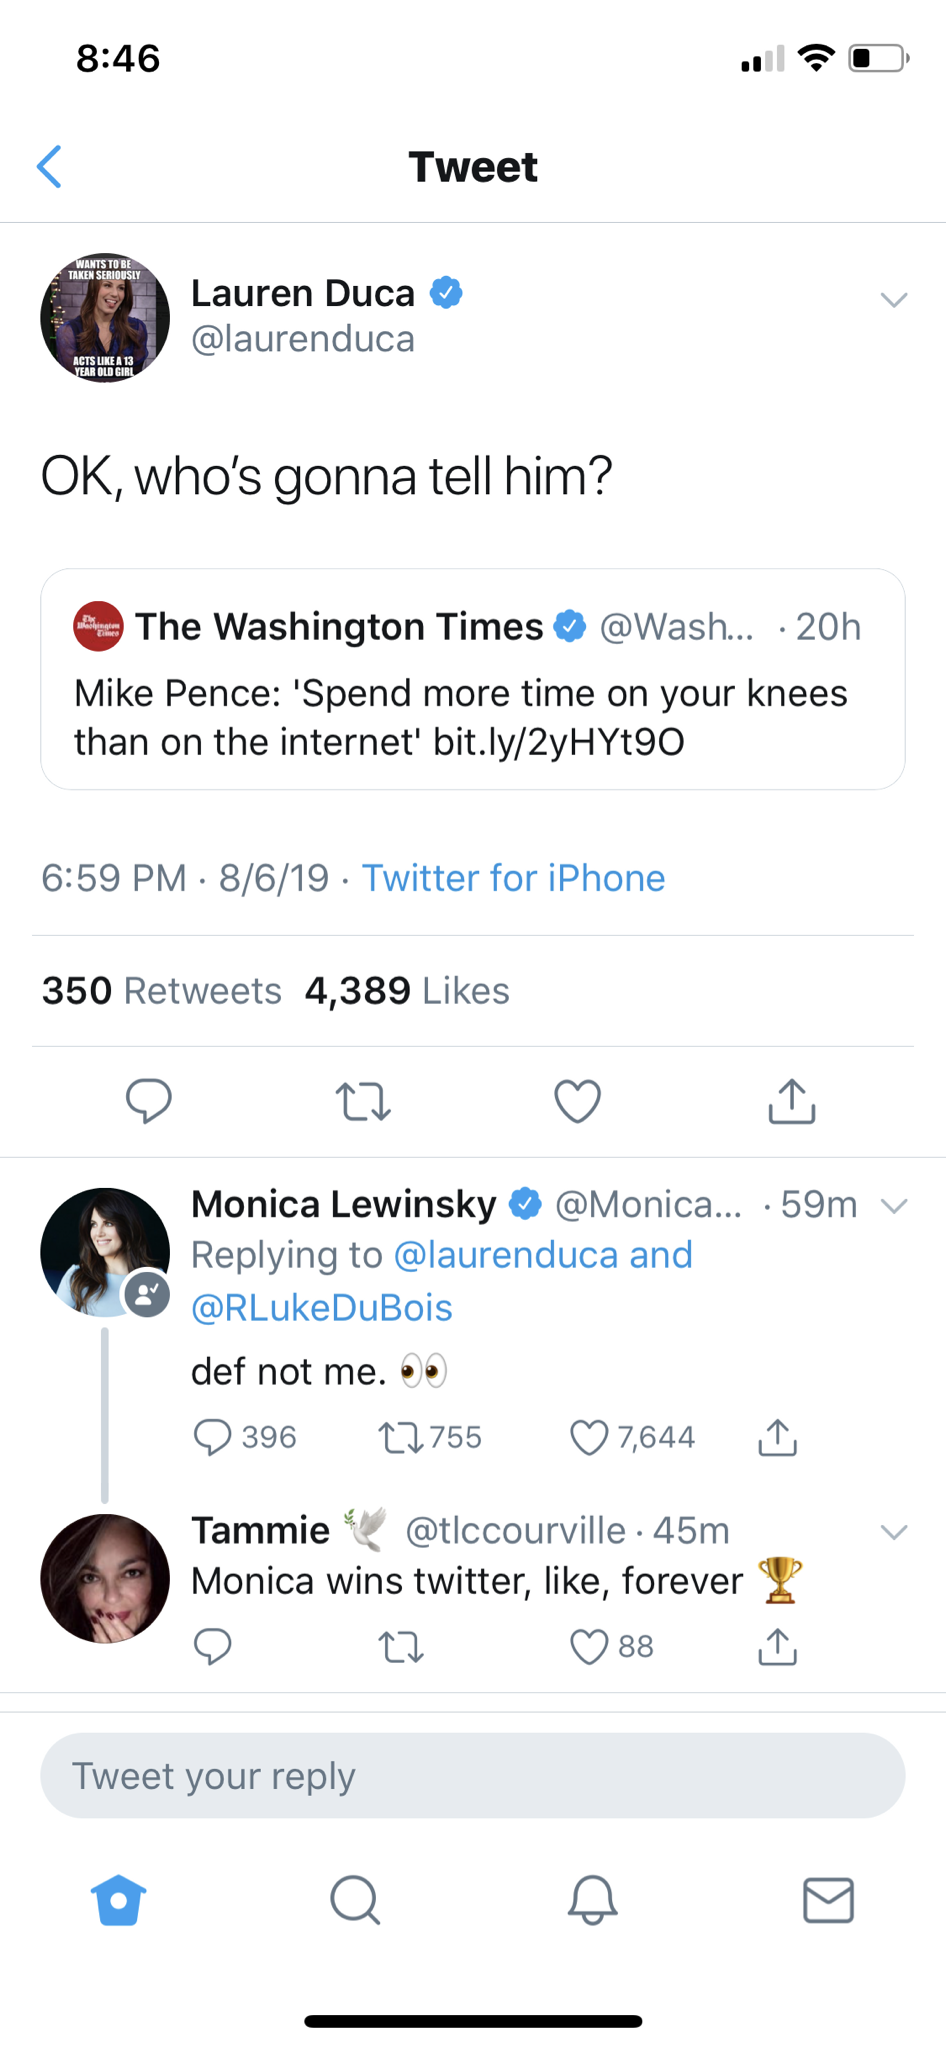This screenshot has width=946, height=2048.
Task: Go back using the blue back arrow
Action: point(50,166)
